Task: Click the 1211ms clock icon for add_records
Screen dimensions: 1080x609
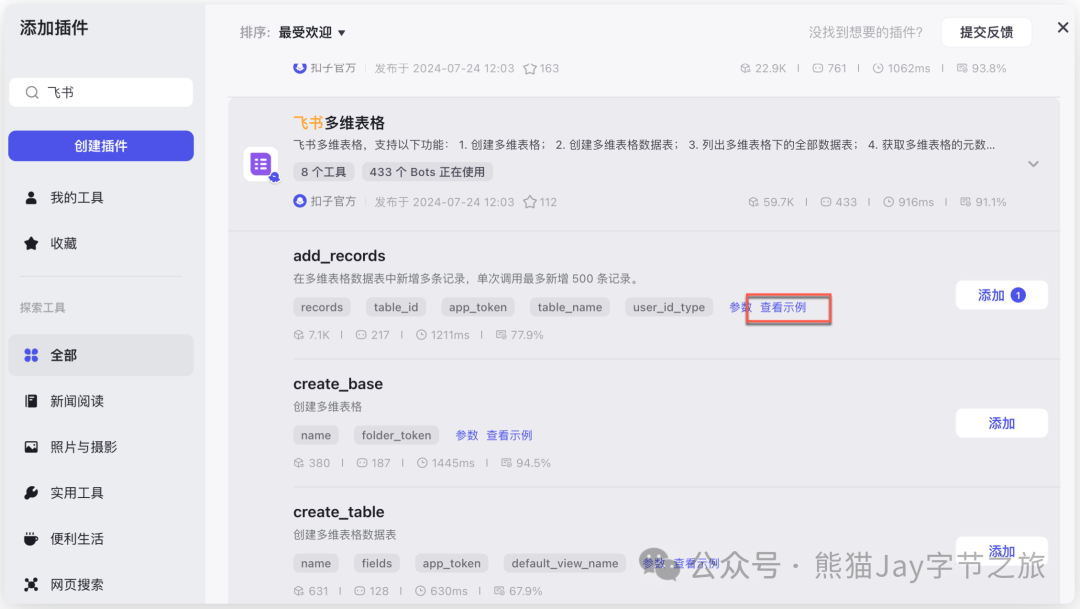Action: point(422,335)
